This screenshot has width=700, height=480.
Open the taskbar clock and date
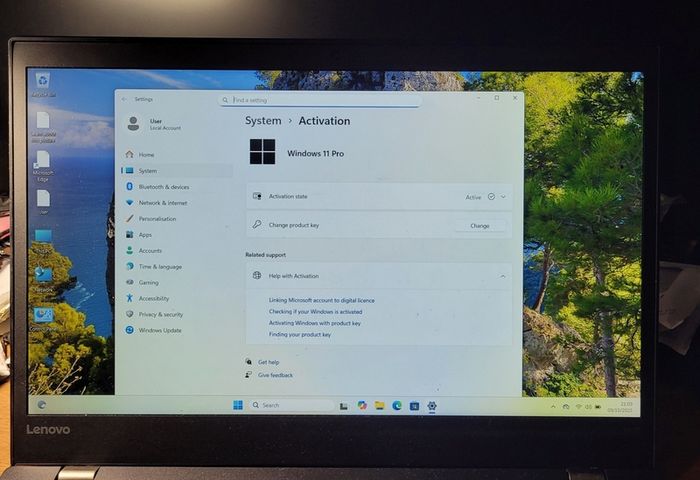(x=621, y=406)
